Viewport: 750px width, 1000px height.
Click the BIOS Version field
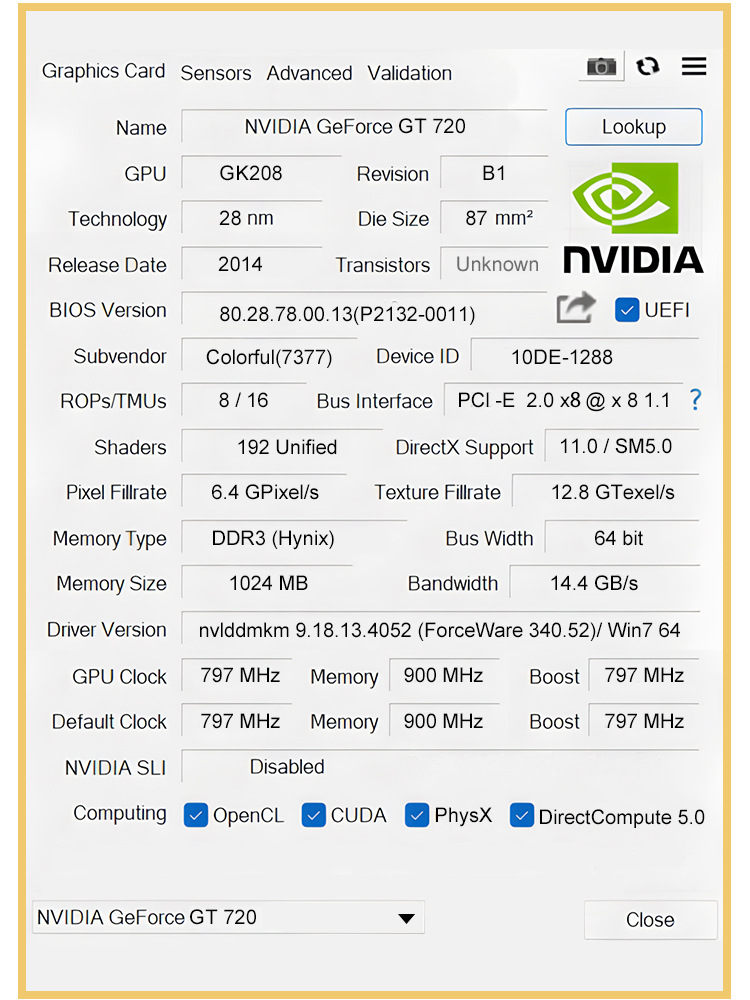click(364, 313)
